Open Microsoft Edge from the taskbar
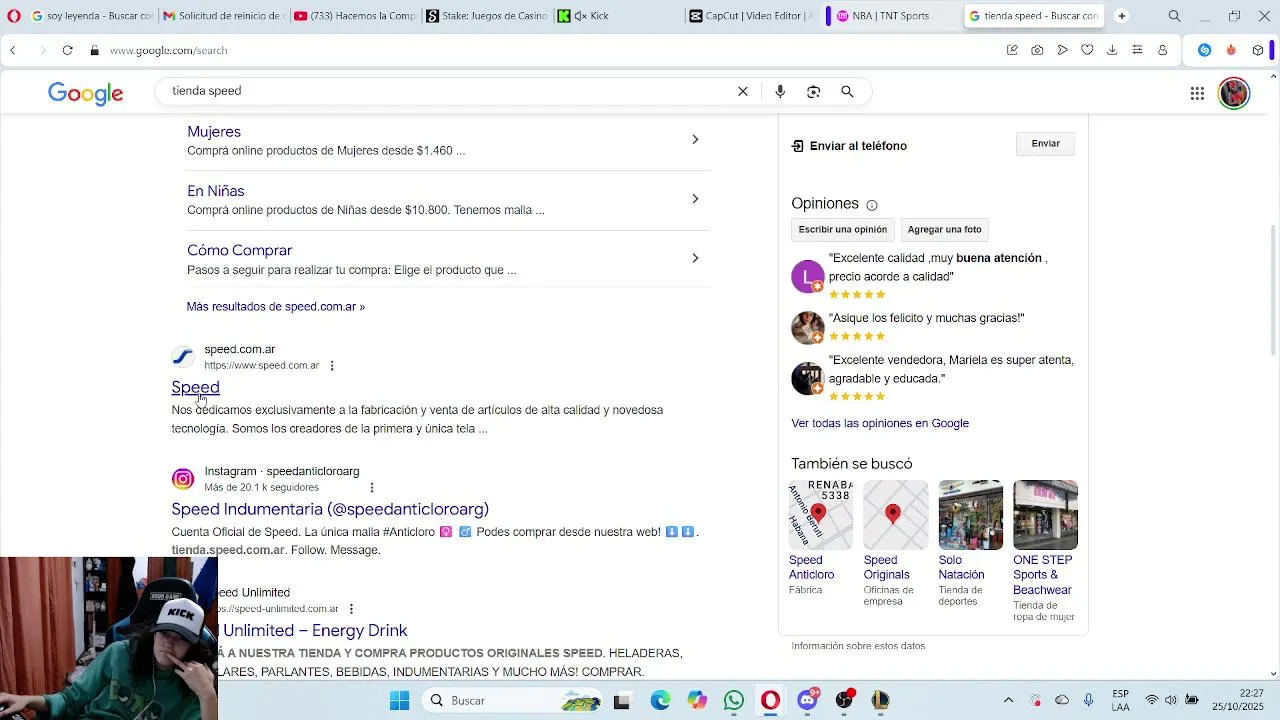The width and height of the screenshot is (1280, 720). point(660,700)
